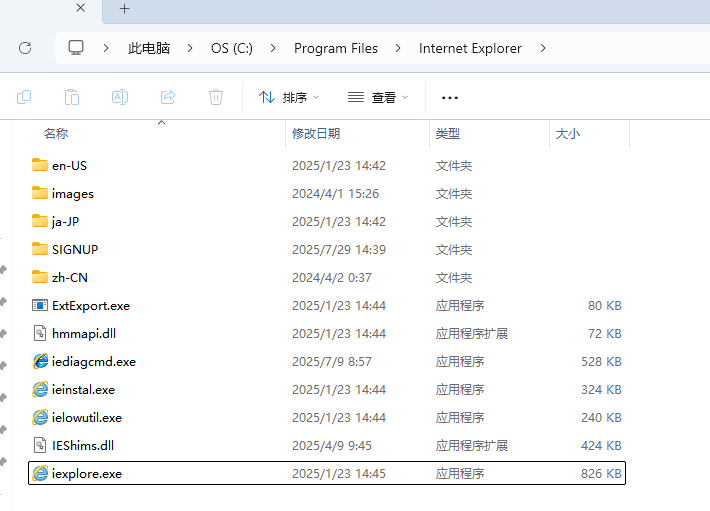Select file name iexplore.exe
Screen dimensions: 710x511
tap(87, 474)
